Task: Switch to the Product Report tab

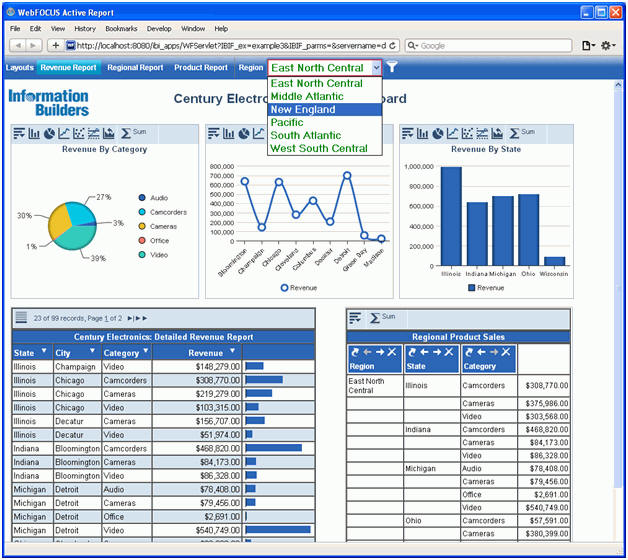Action: coord(201,68)
